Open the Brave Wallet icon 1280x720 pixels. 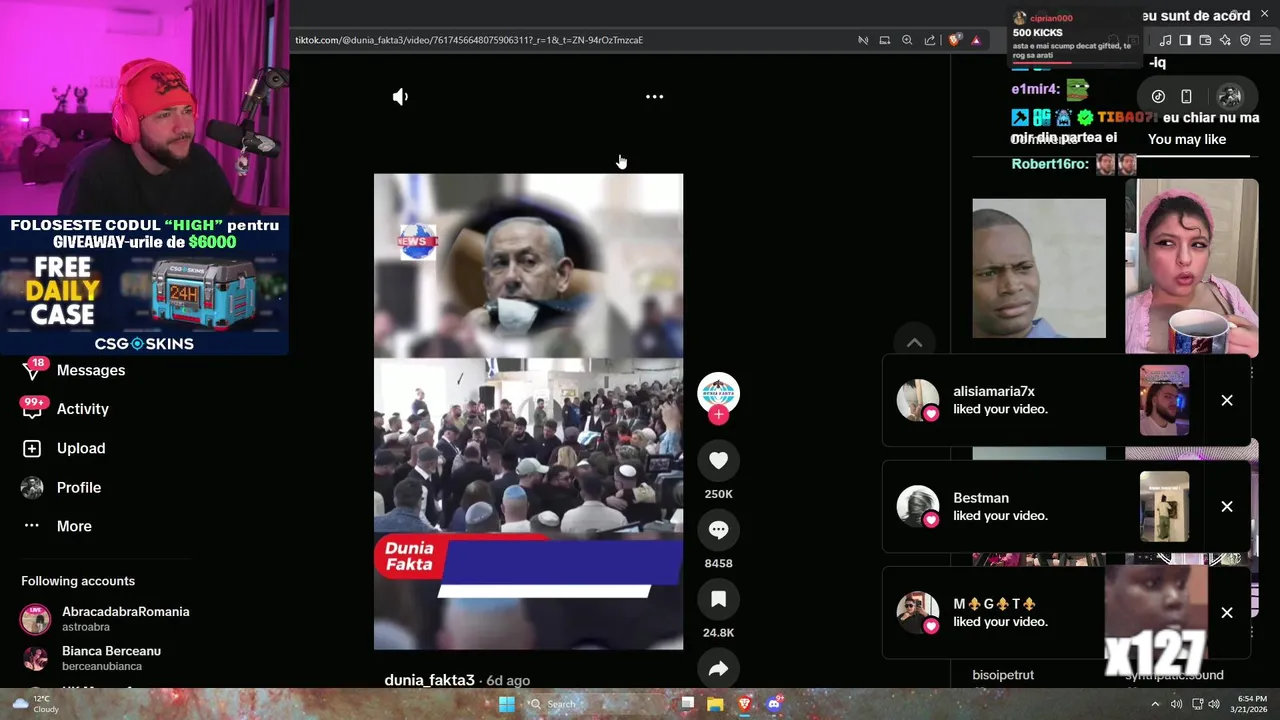tap(1205, 40)
